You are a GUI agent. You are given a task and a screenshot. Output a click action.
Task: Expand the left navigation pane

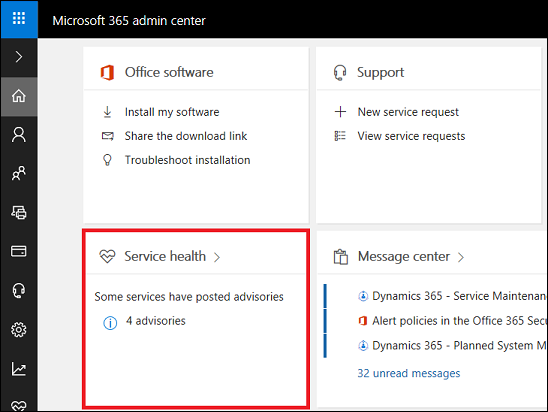click(19, 57)
